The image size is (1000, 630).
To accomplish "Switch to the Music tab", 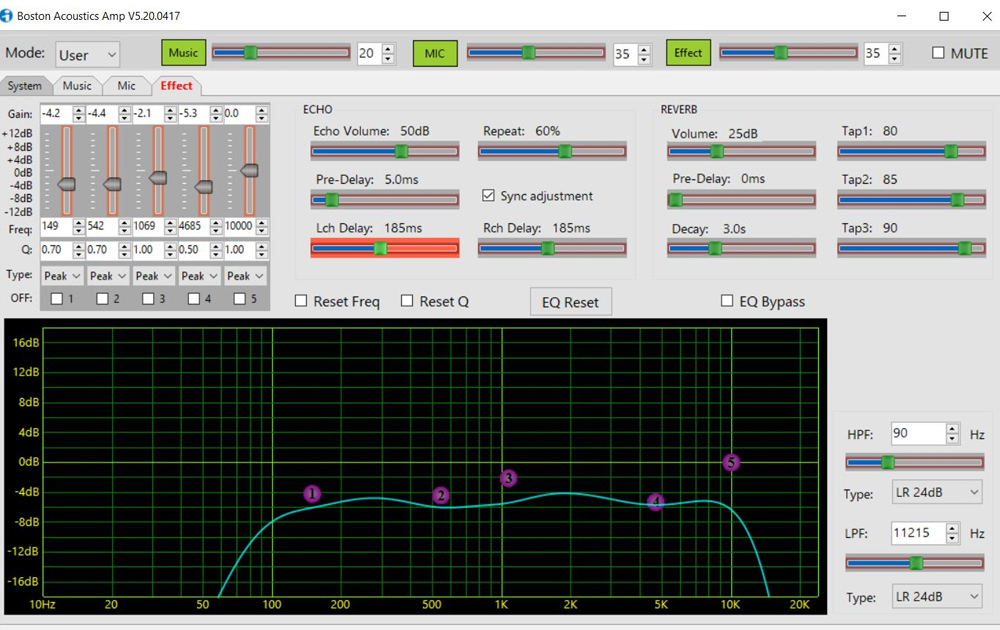I will (x=77, y=85).
